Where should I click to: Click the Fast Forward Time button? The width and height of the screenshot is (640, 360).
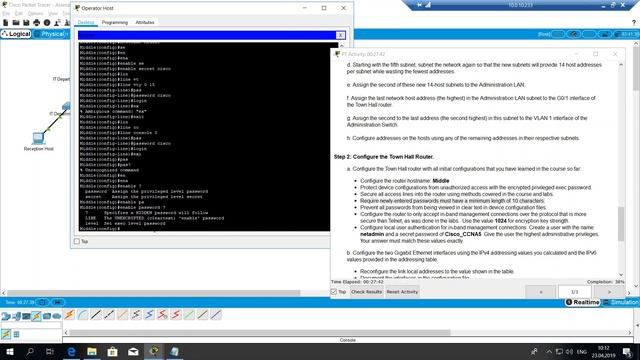pyautogui.click(x=58, y=302)
